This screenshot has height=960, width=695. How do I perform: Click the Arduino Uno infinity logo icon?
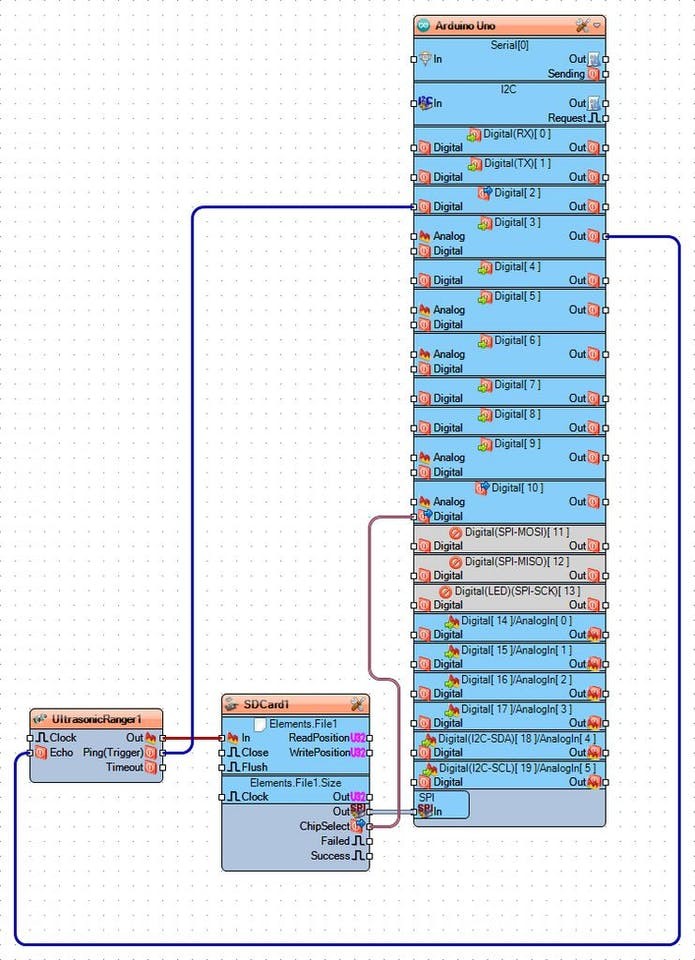pos(423,26)
